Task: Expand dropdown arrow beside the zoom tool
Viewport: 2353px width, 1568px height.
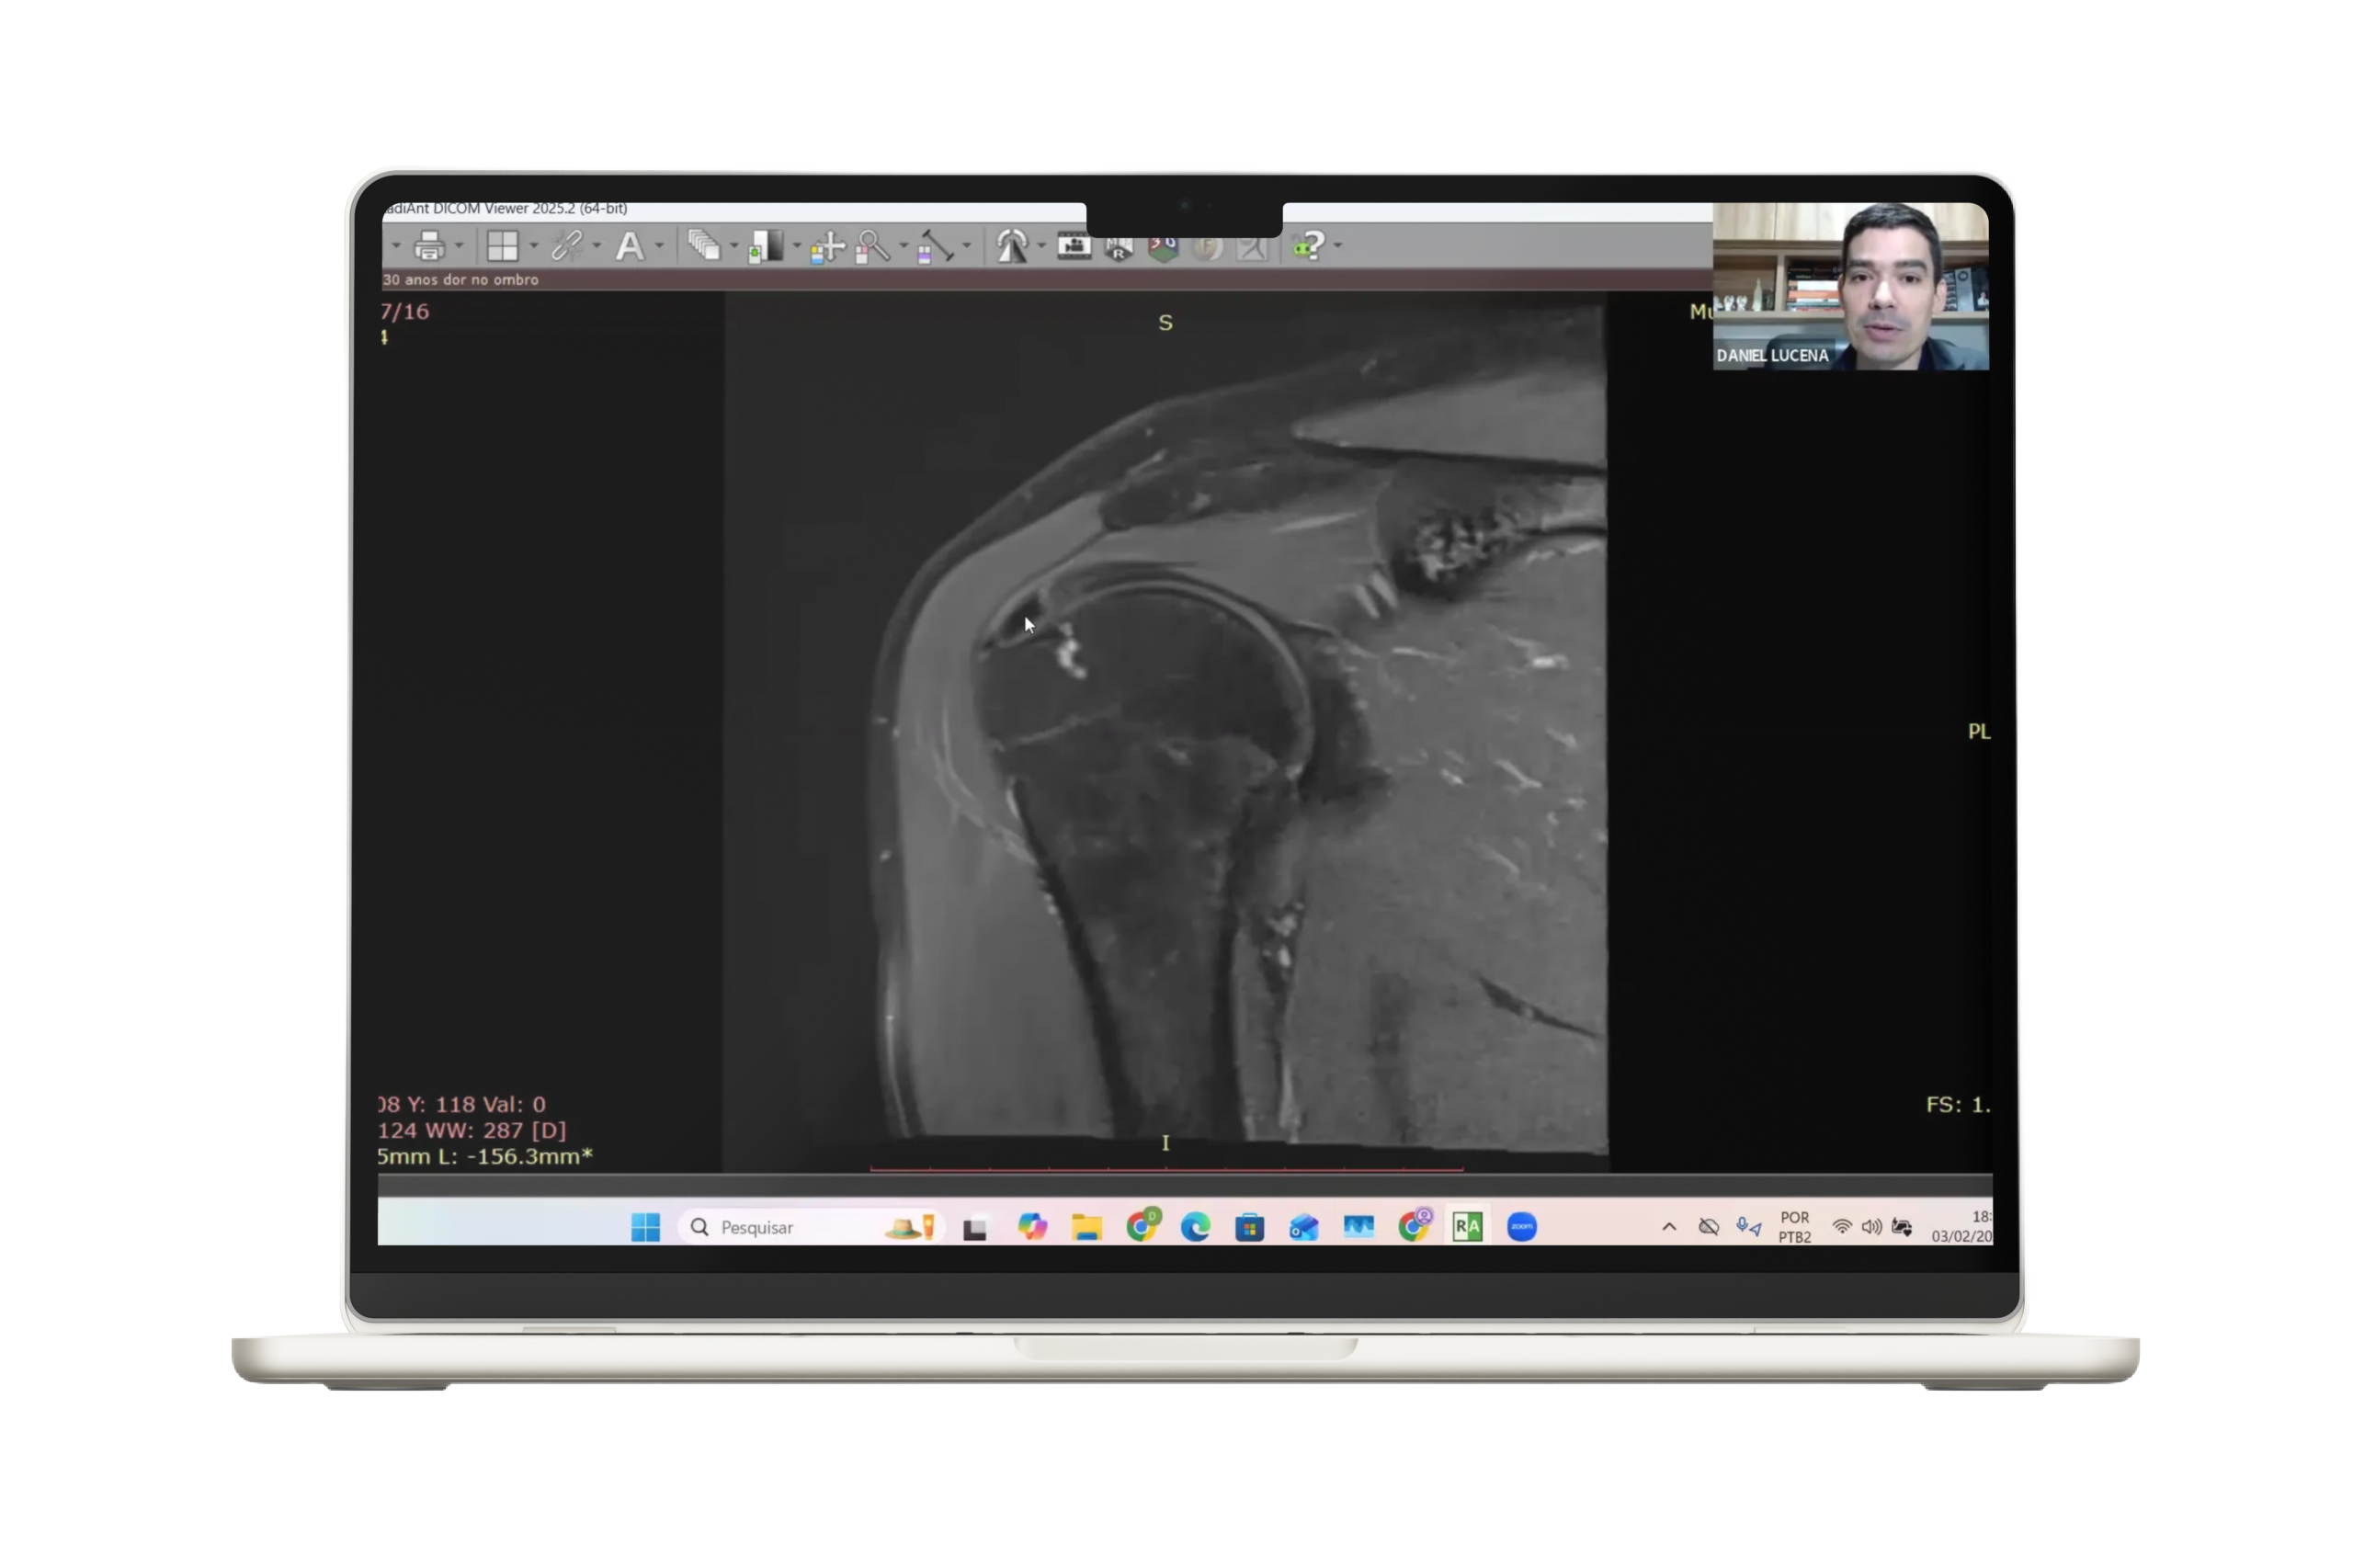Action: [x=904, y=245]
